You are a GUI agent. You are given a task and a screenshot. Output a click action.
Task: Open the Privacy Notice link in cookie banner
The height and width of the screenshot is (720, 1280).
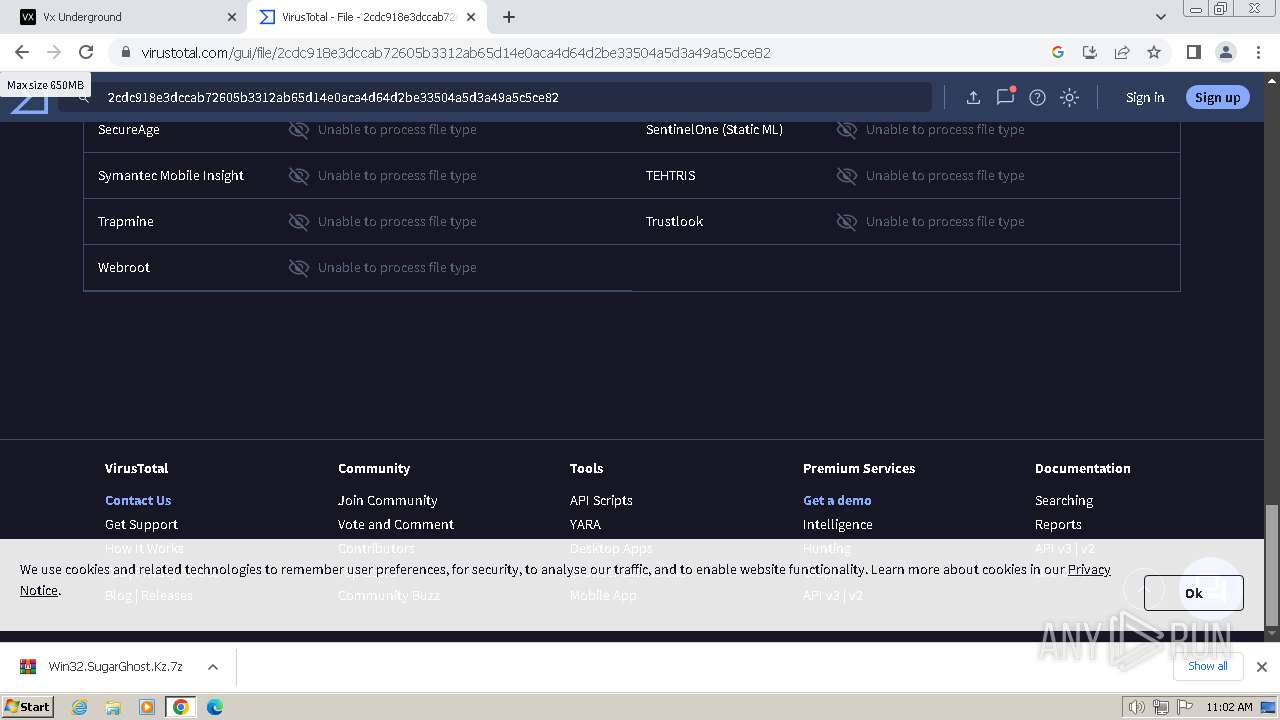tap(1089, 569)
